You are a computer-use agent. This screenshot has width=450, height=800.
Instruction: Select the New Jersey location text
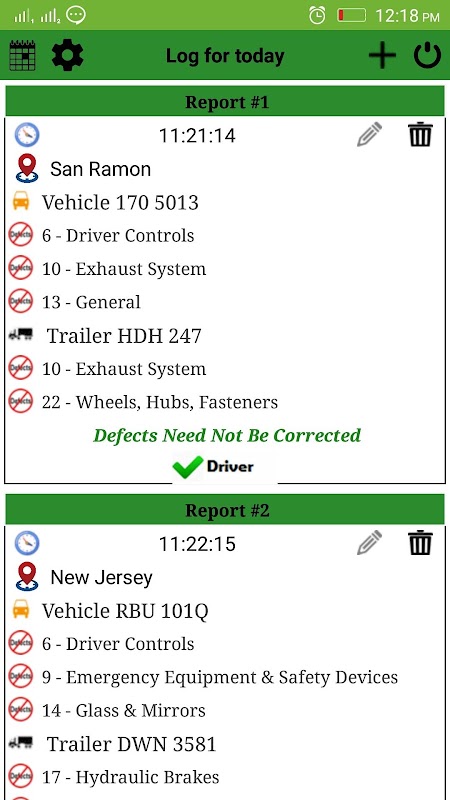pyautogui.click(x=102, y=578)
